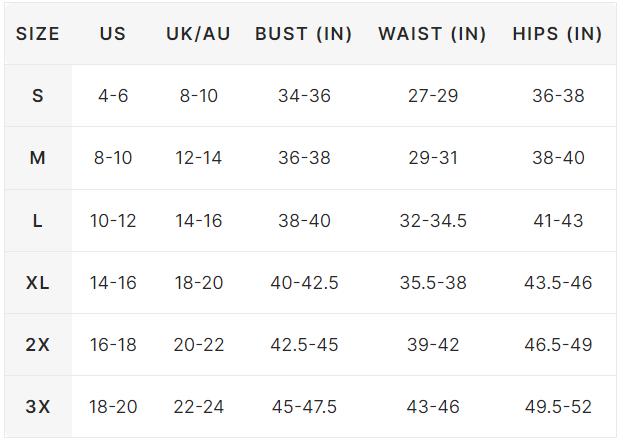Click the 32-34.5 waist measurement cell
This screenshot has width=627, height=440.
433,221
